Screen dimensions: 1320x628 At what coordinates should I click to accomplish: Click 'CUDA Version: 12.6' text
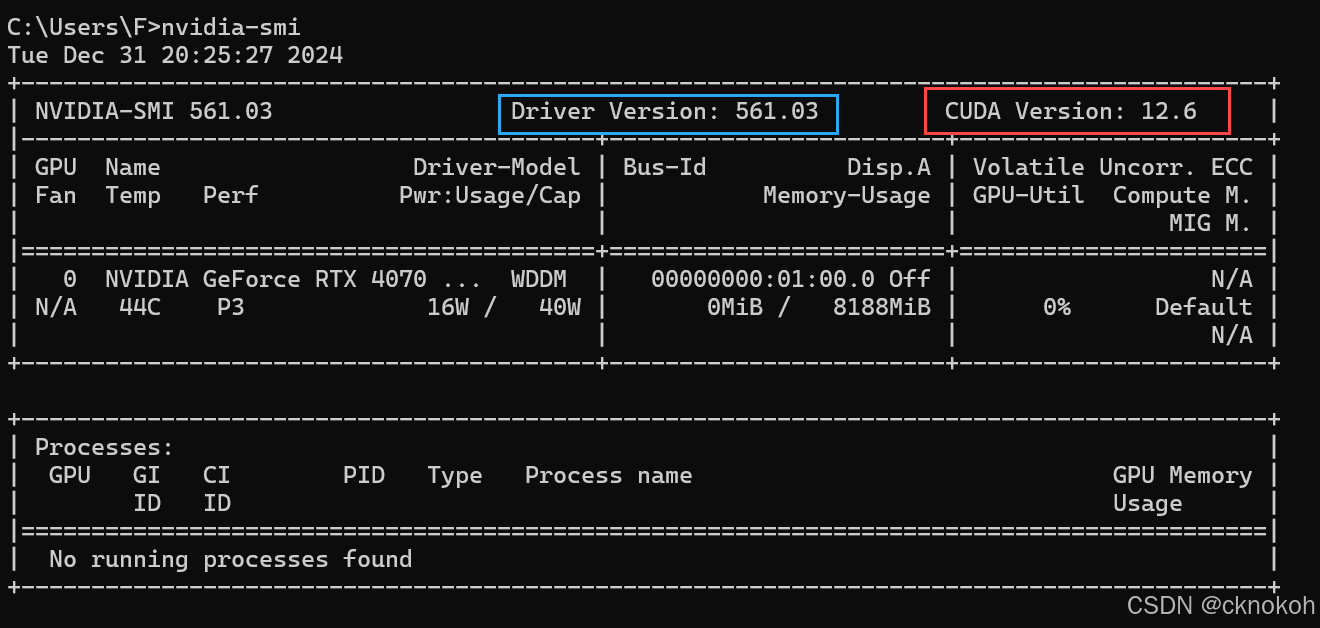click(x=1071, y=111)
